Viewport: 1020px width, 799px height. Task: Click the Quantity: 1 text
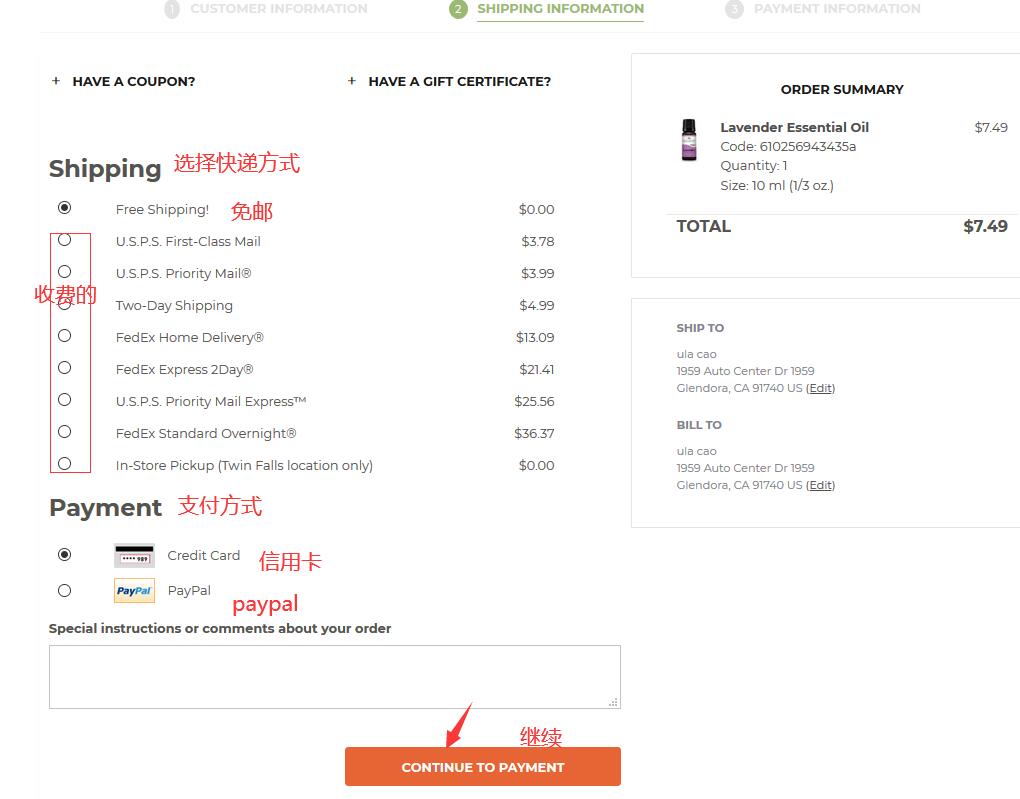click(754, 166)
